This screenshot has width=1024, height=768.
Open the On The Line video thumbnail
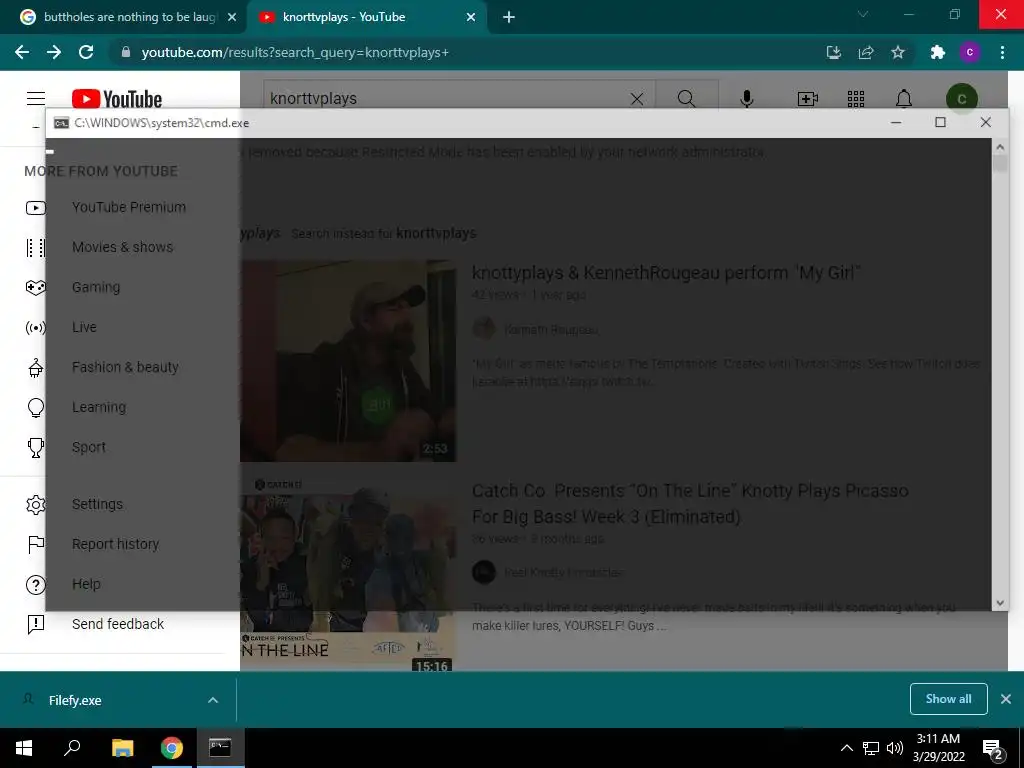[x=348, y=575]
